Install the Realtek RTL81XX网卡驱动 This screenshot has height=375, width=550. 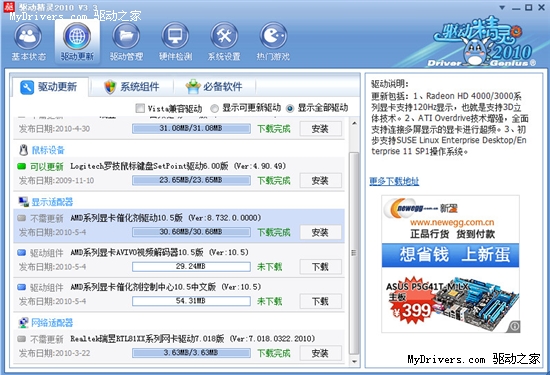coord(320,353)
